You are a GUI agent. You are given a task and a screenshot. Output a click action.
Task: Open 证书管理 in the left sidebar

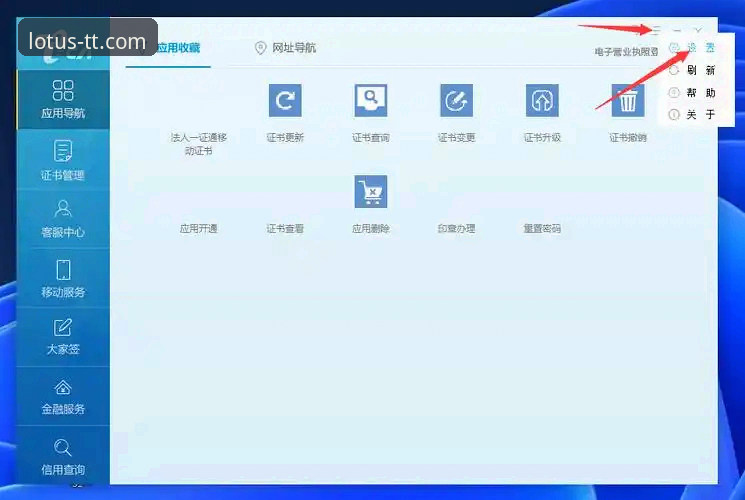pos(63,160)
